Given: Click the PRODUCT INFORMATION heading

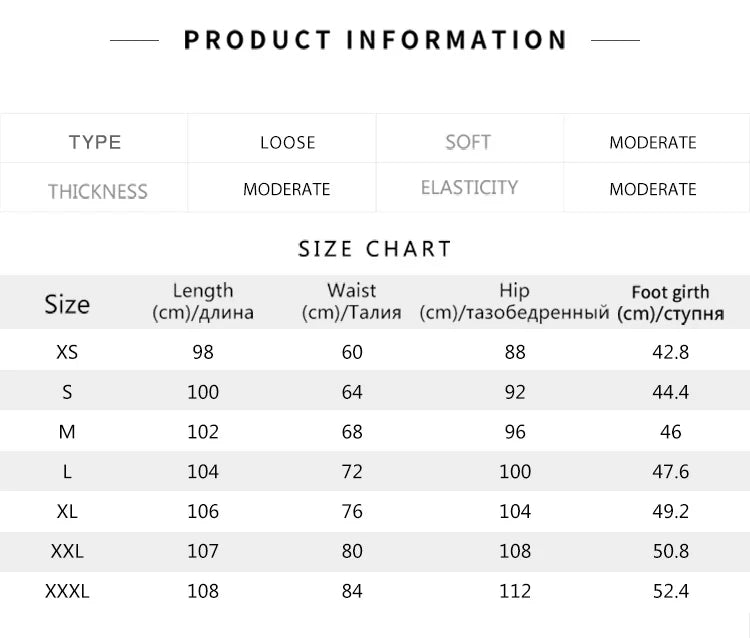Looking at the screenshot, I should (x=375, y=40).
